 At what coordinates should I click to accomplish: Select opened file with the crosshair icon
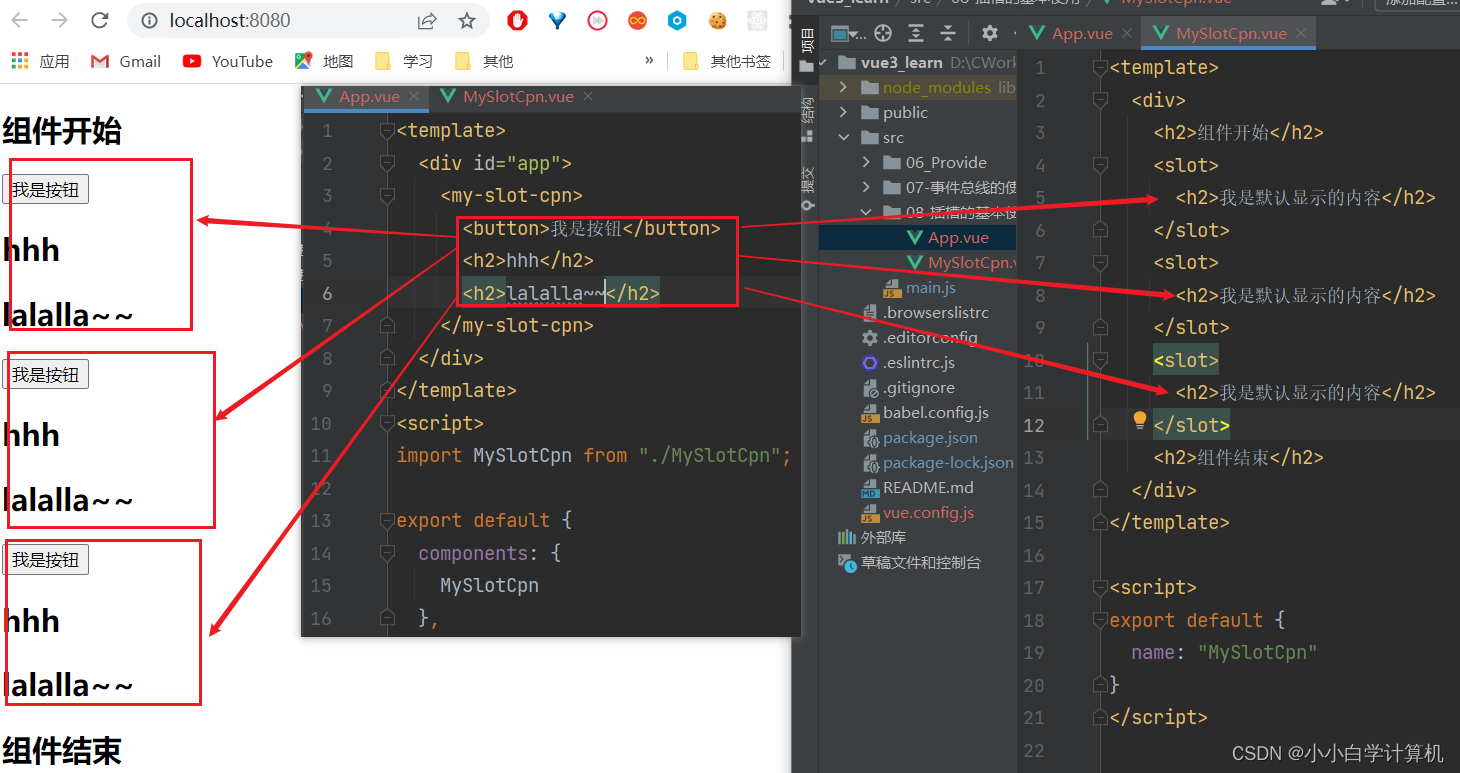(883, 33)
